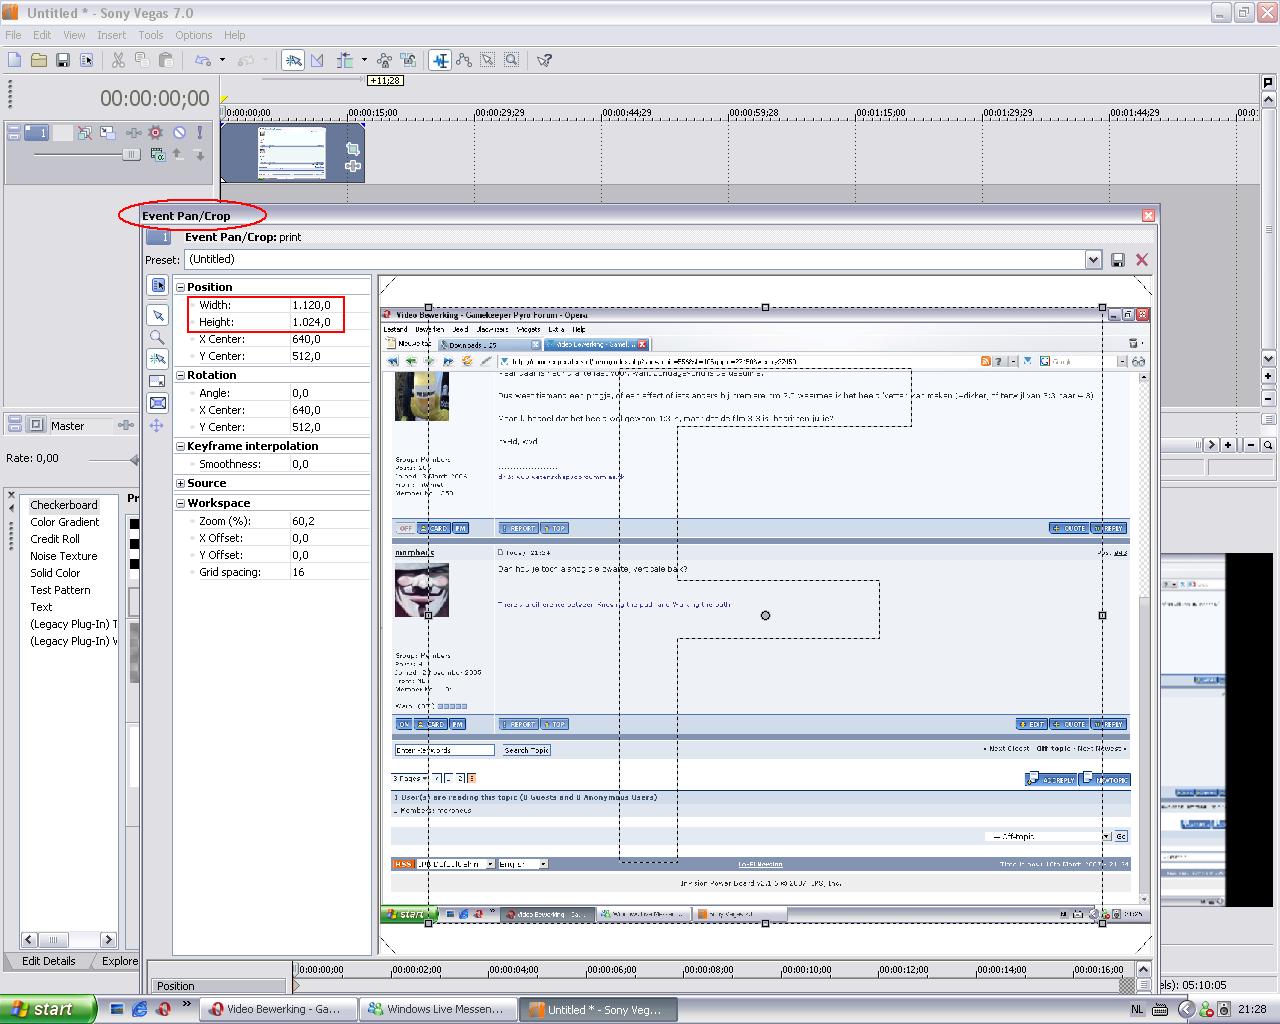Select the Normal Edit tool
1280x1024 pixels.
tap(440, 60)
